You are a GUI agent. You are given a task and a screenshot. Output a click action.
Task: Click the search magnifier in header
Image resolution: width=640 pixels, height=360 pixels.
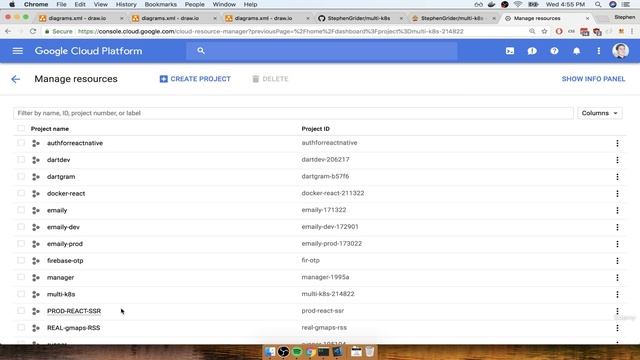pyautogui.click(x=201, y=51)
